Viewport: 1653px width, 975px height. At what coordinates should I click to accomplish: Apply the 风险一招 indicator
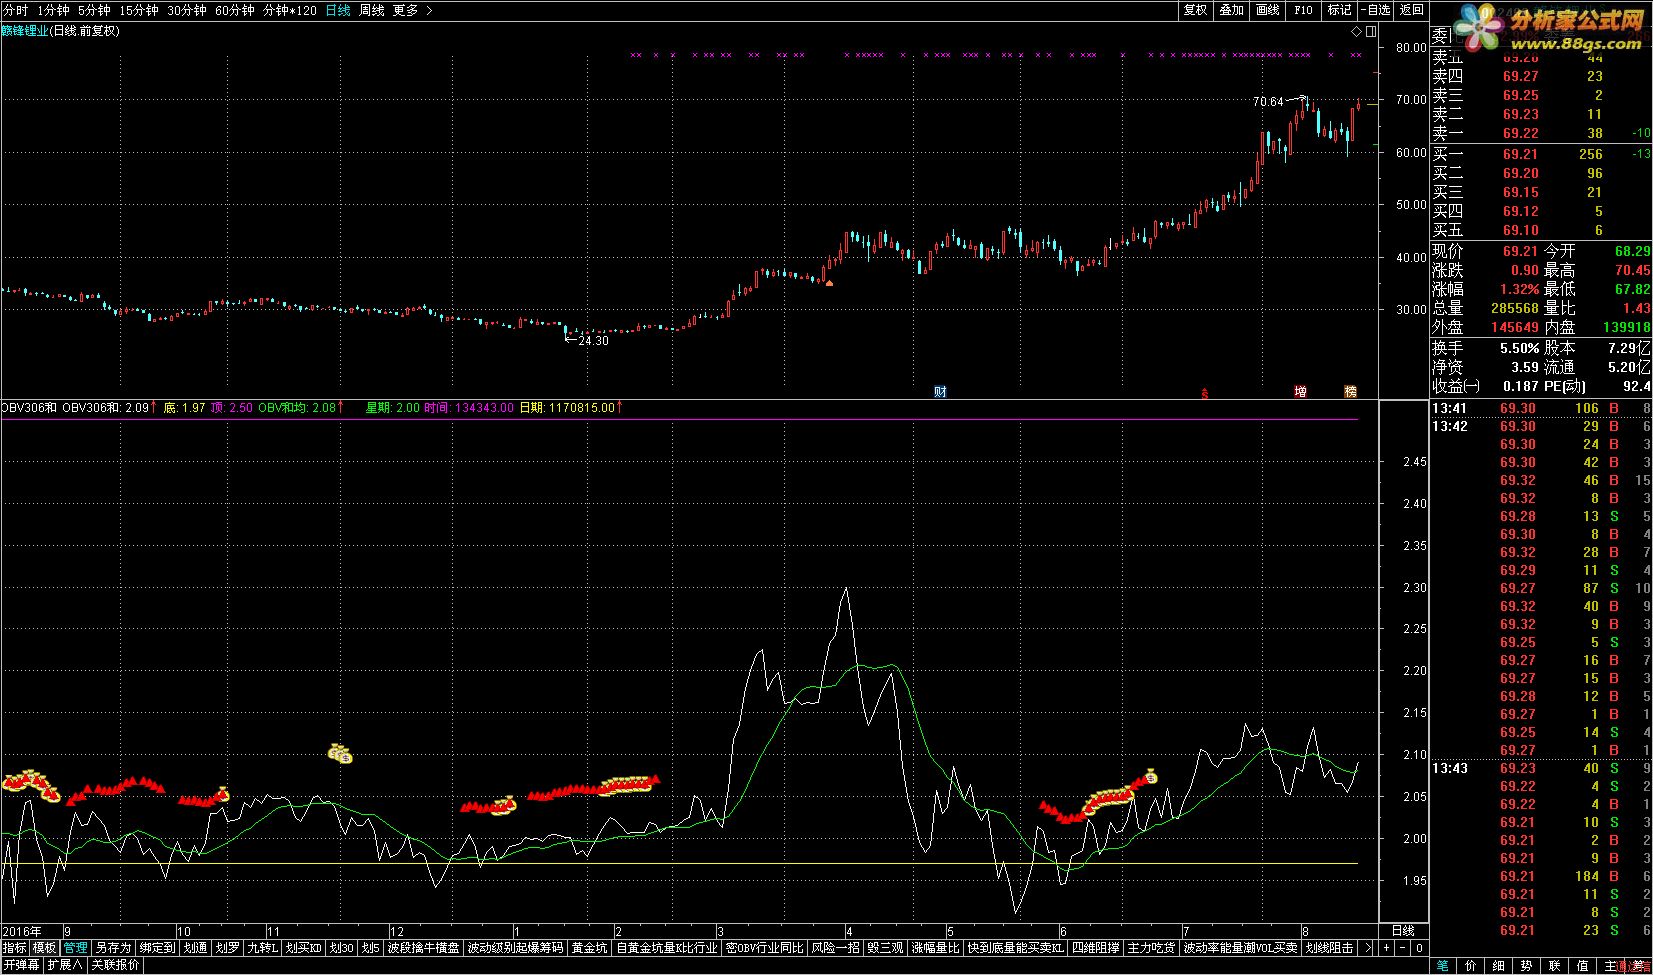835,948
